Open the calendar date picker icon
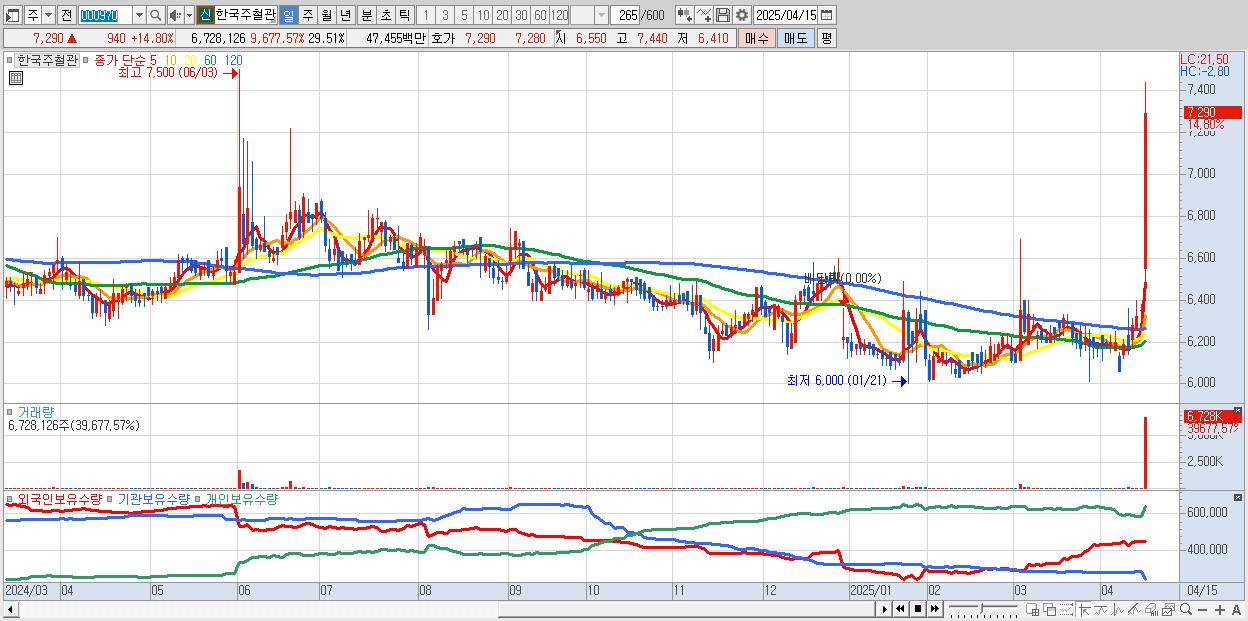This screenshot has width=1248, height=621. 827,15
